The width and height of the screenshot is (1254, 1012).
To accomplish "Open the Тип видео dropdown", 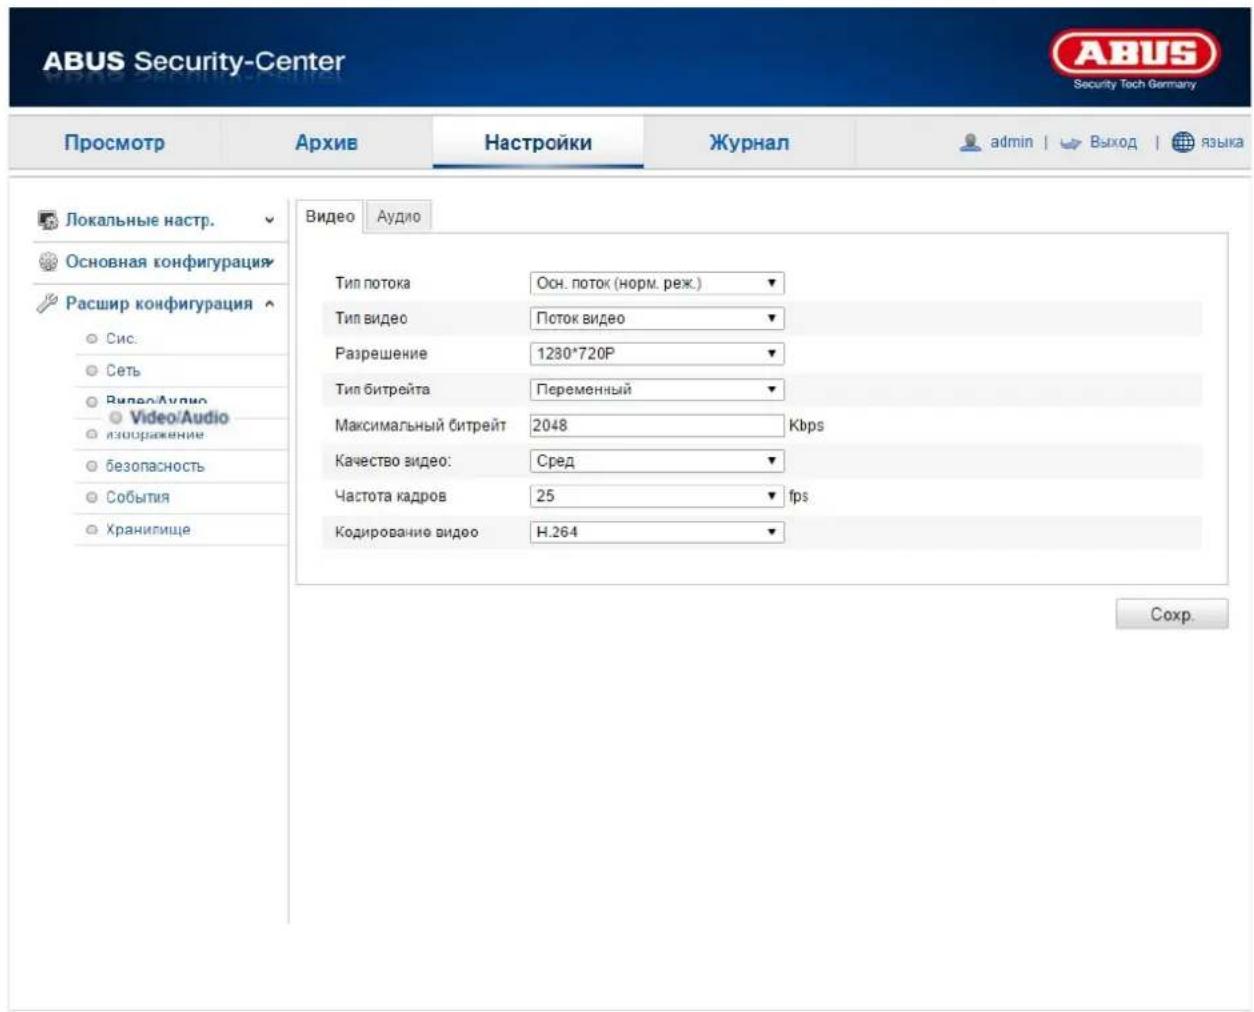I will coord(656,318).
